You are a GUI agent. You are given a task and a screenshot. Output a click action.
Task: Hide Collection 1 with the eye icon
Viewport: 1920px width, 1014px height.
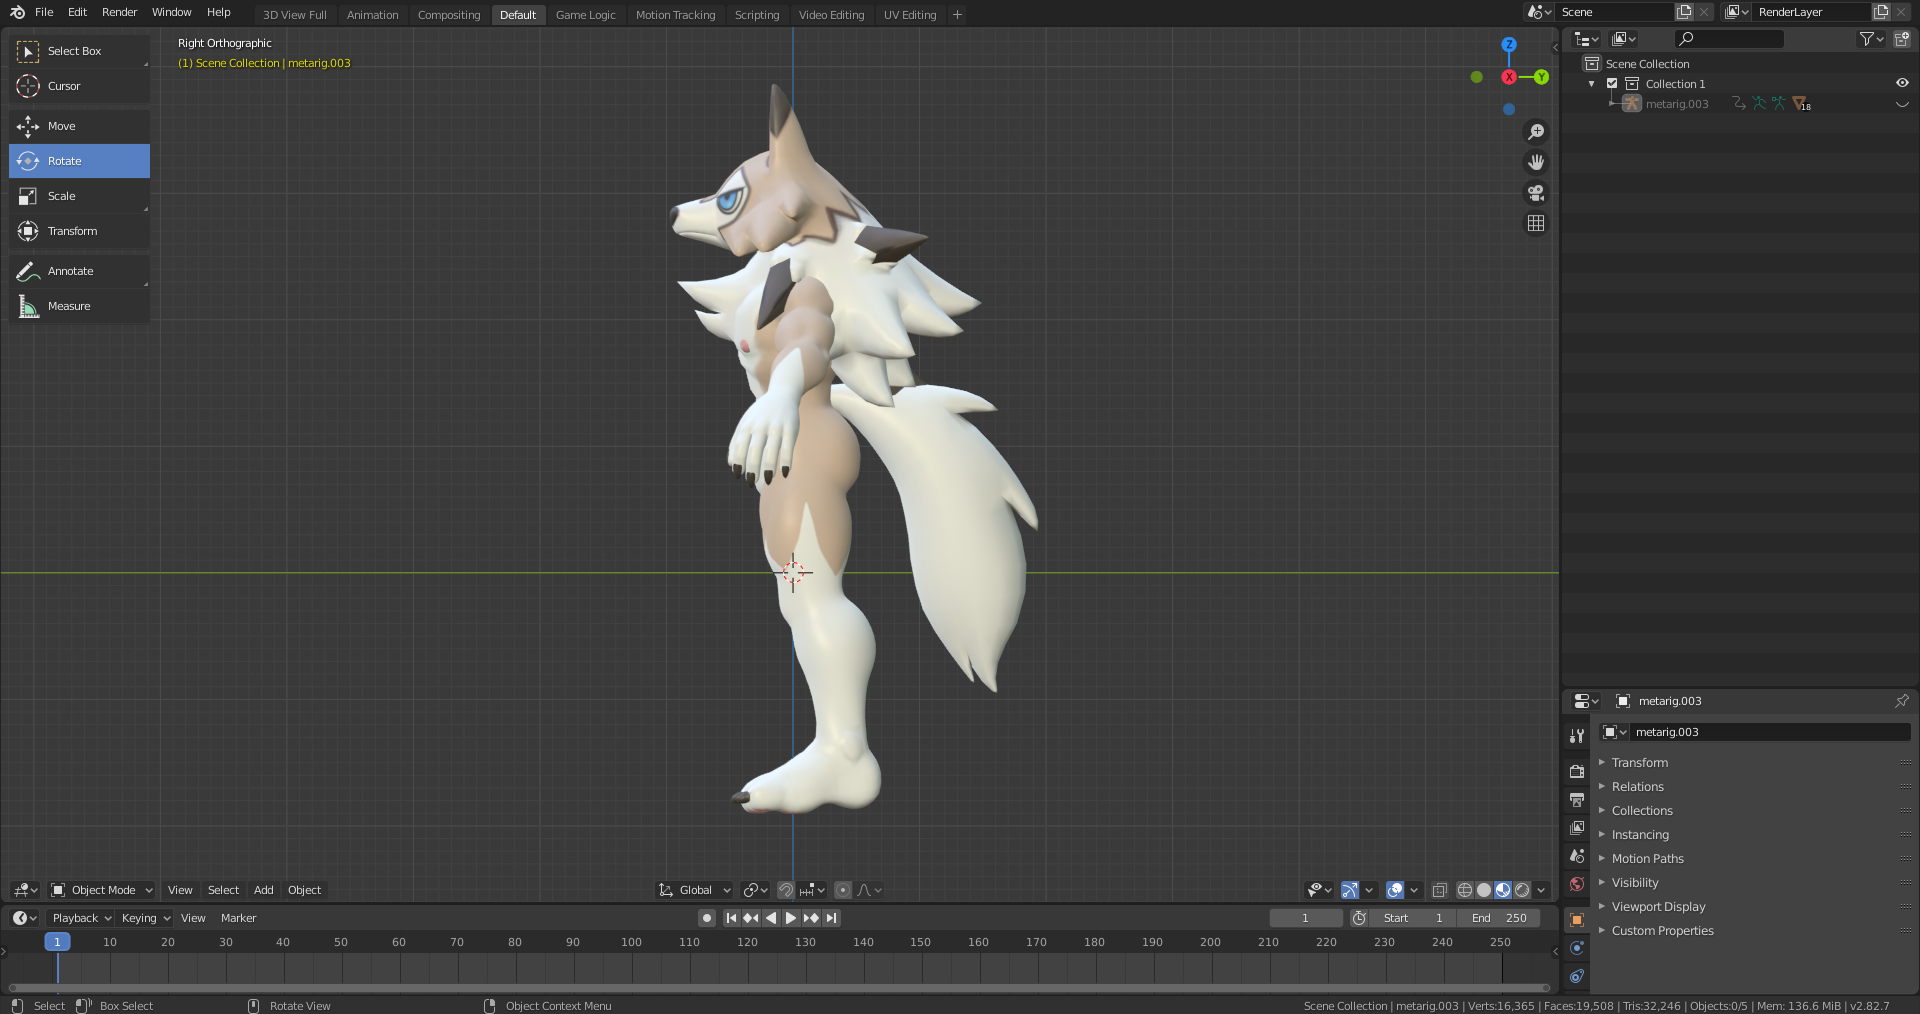1902,84
